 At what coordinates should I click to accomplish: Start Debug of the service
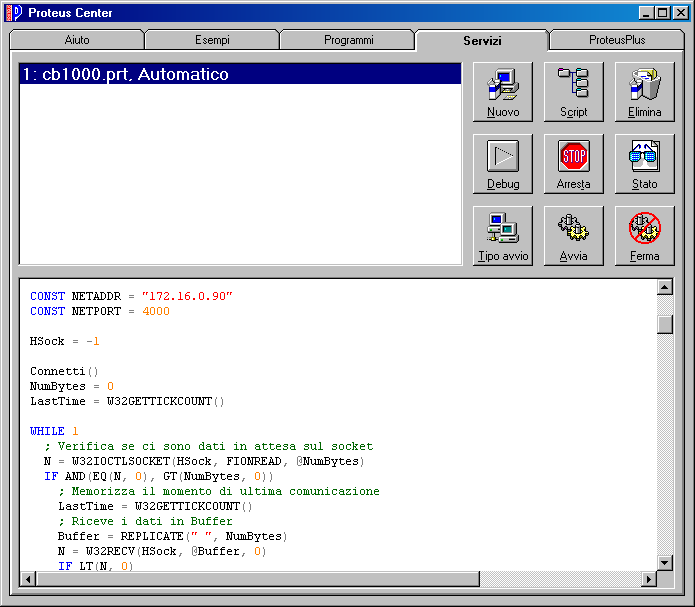[x=503, y=164]
